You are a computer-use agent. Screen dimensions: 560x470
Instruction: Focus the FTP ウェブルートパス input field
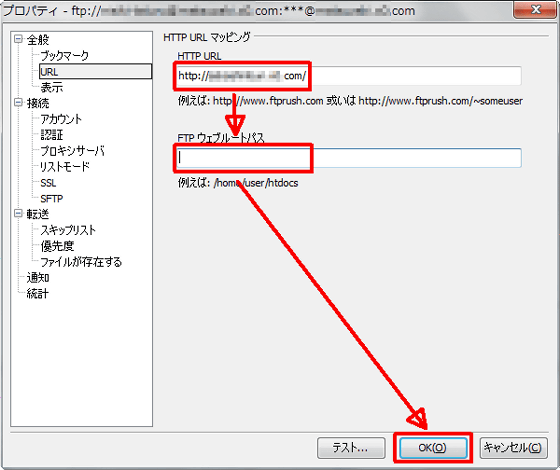click(349, 158)
